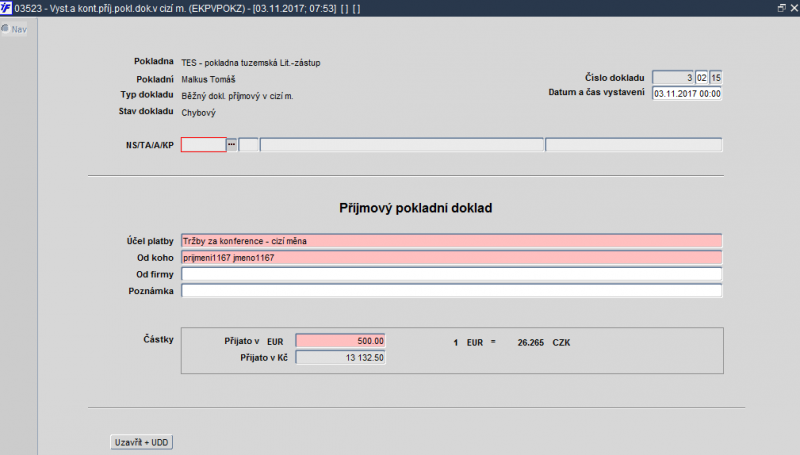Edit the Přijato v EUR amount 500.00
The width and height of the screenshot is (800, 455).
340,341
